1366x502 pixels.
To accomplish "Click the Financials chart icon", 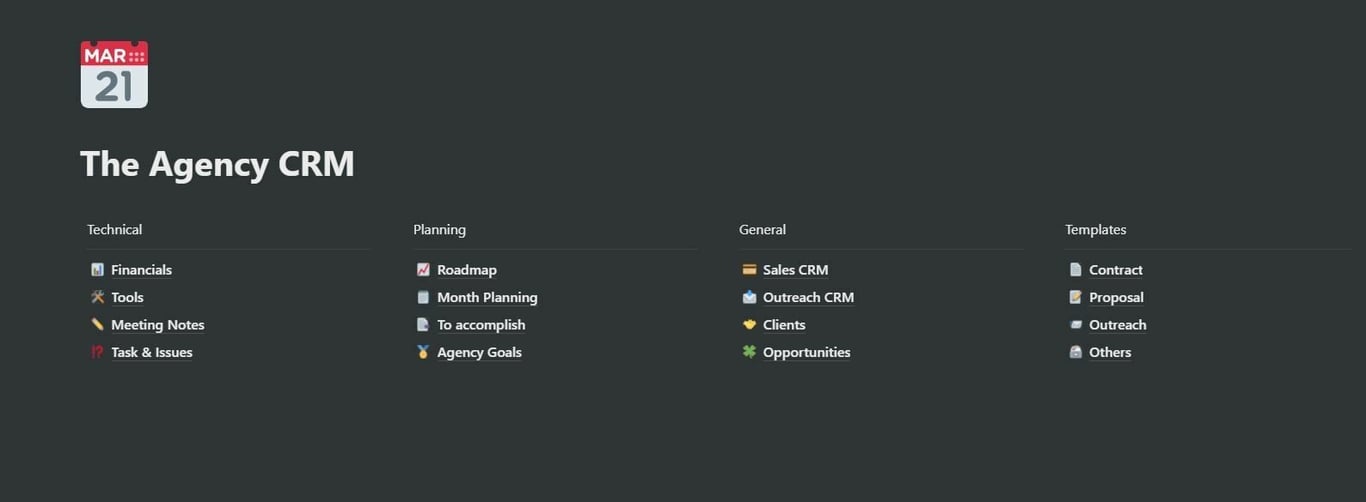I will [97, 270].
